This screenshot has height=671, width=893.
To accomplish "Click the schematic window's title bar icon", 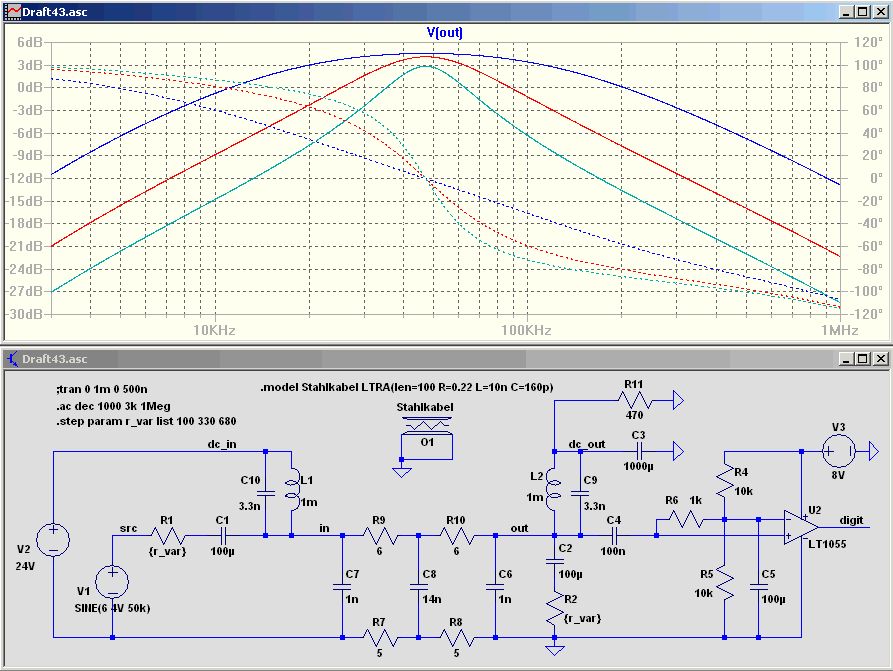I will pyautogui.click(x=12, y=359).
